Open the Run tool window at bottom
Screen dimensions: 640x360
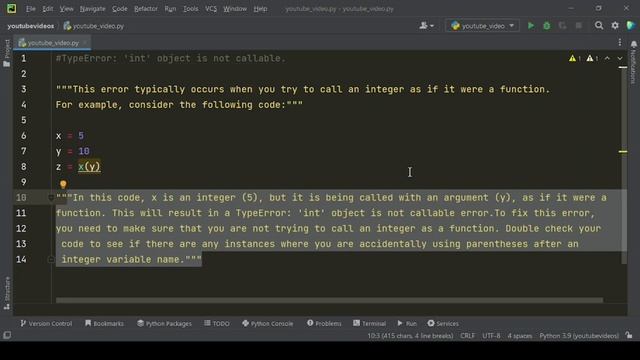(x=407, y=323)
